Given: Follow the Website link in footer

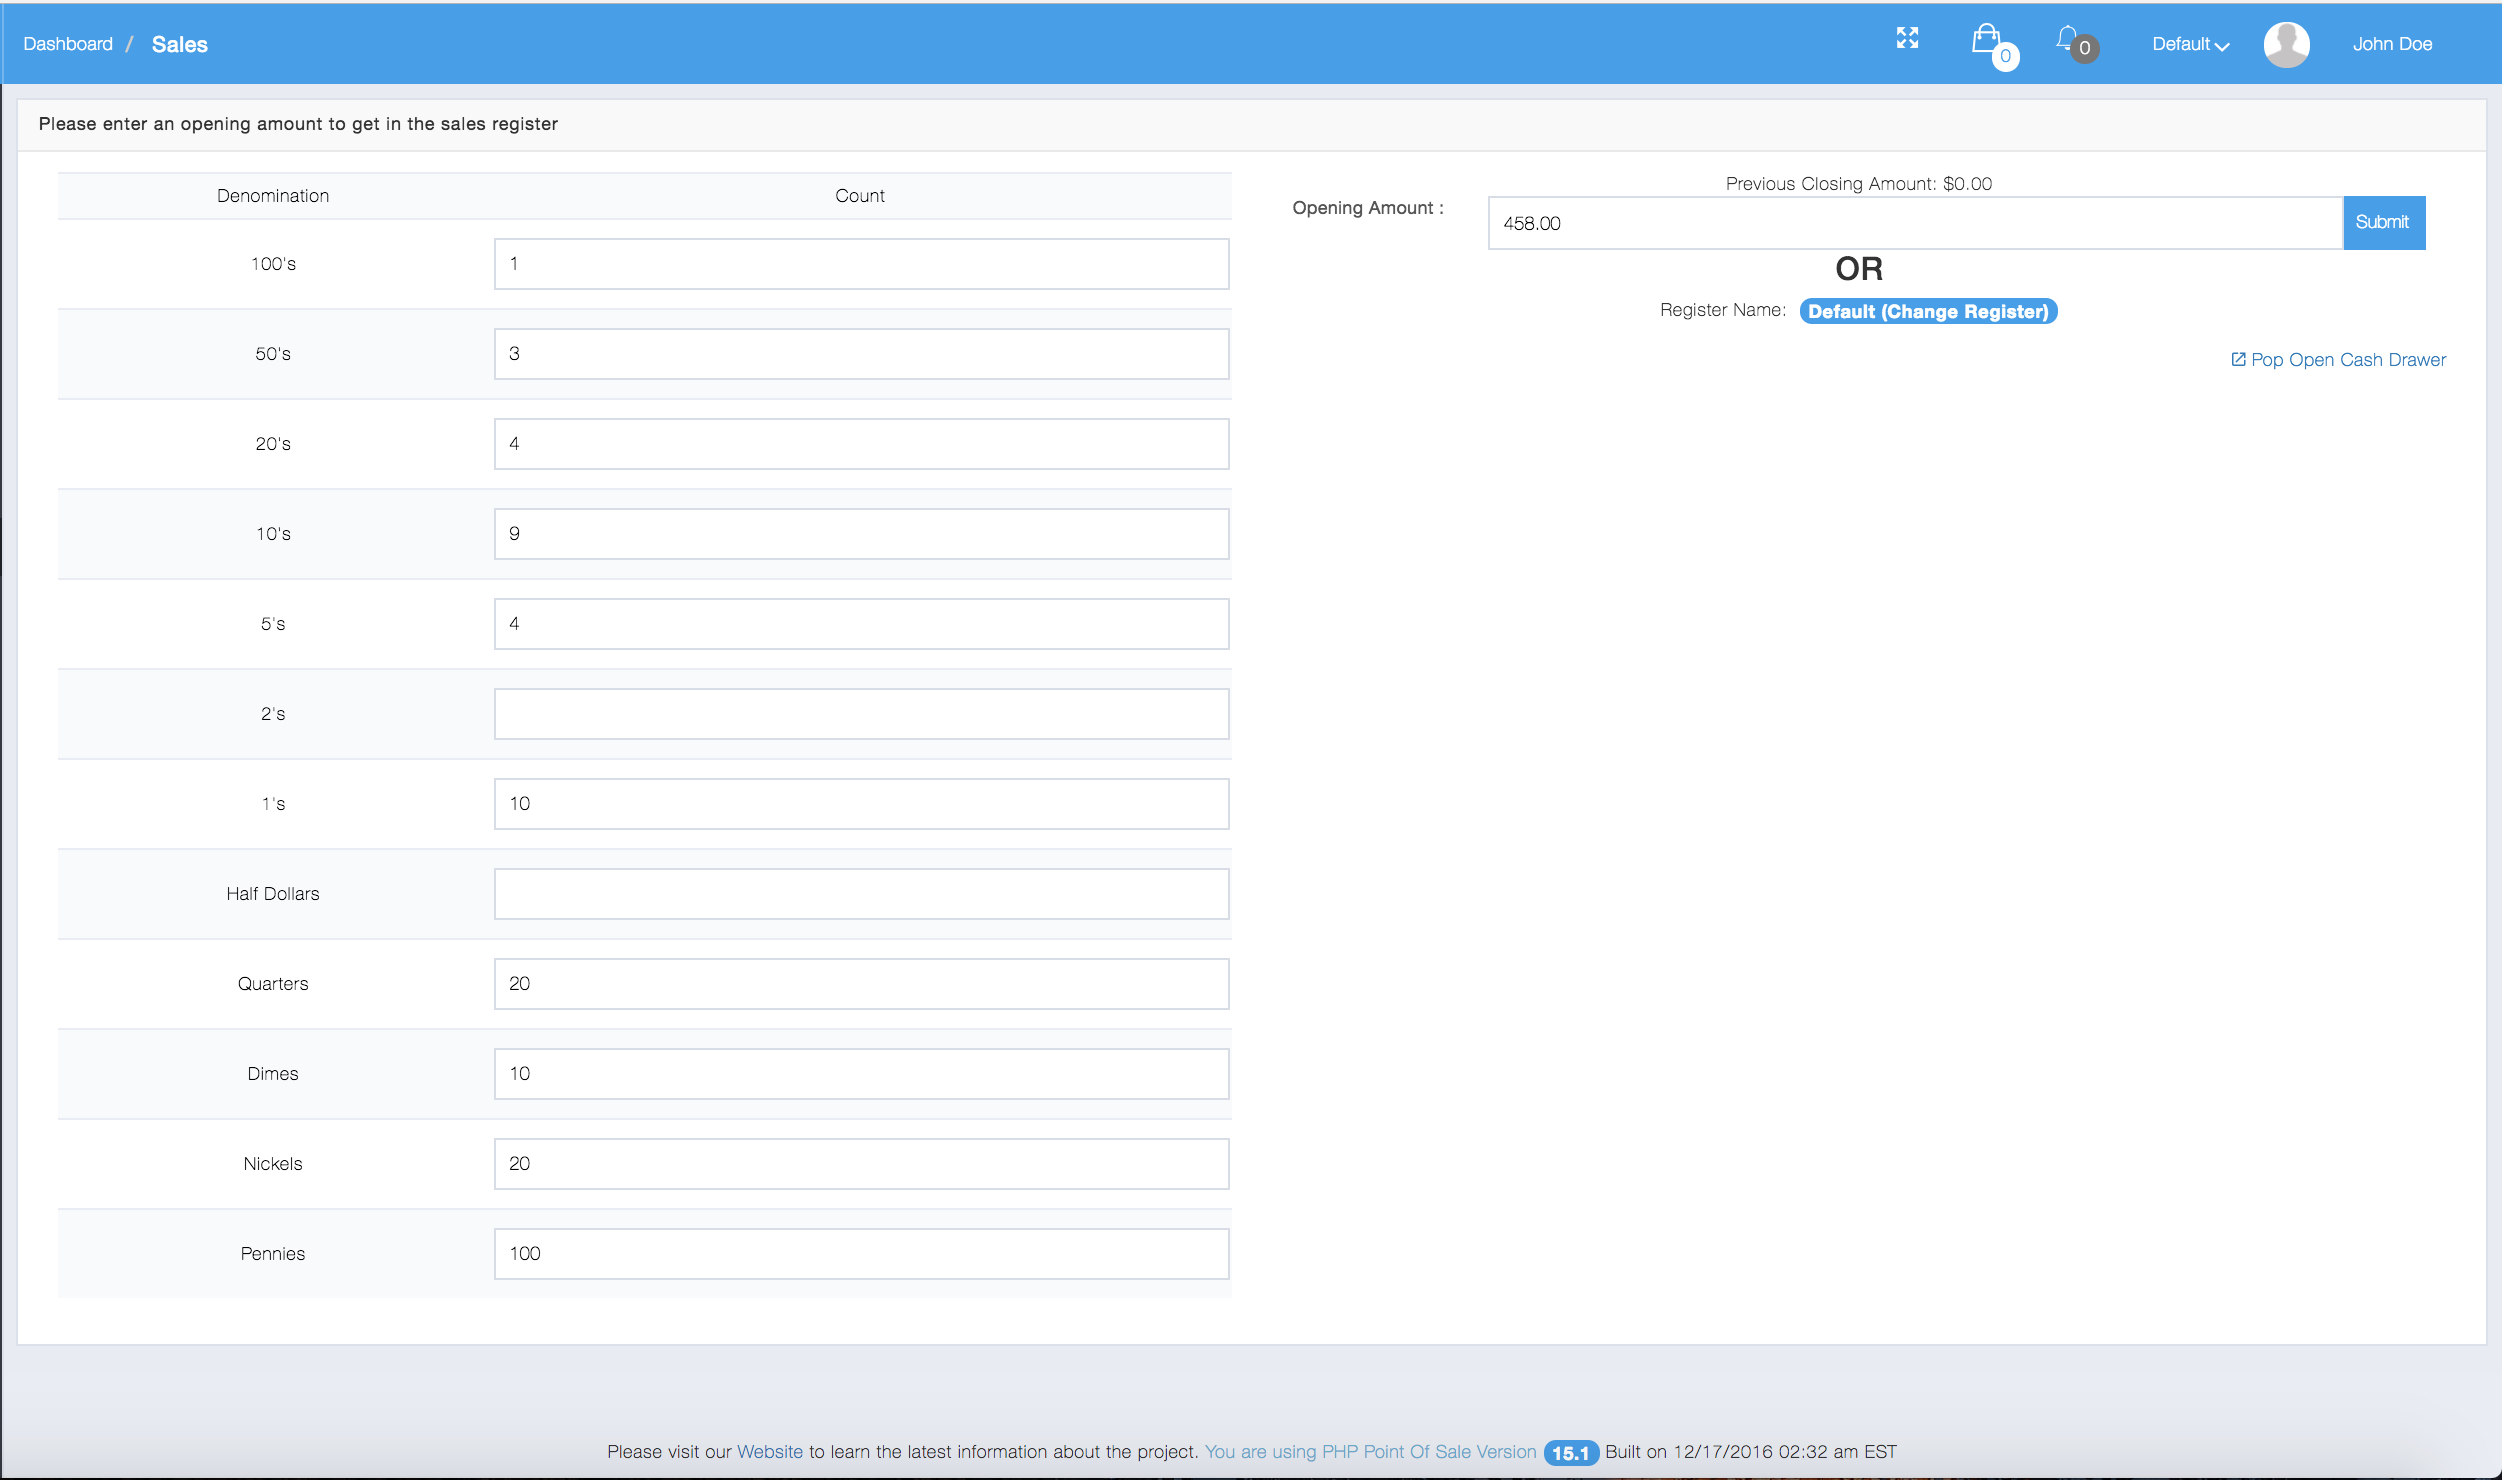Looking at the screenshot, I should (769, 1451).
